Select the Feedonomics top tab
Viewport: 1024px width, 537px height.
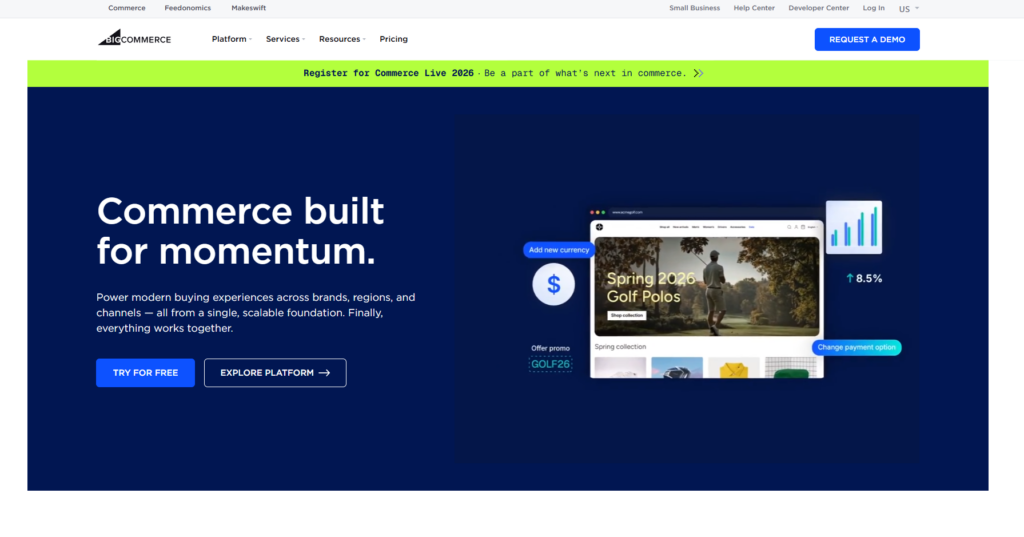point(187,8)
